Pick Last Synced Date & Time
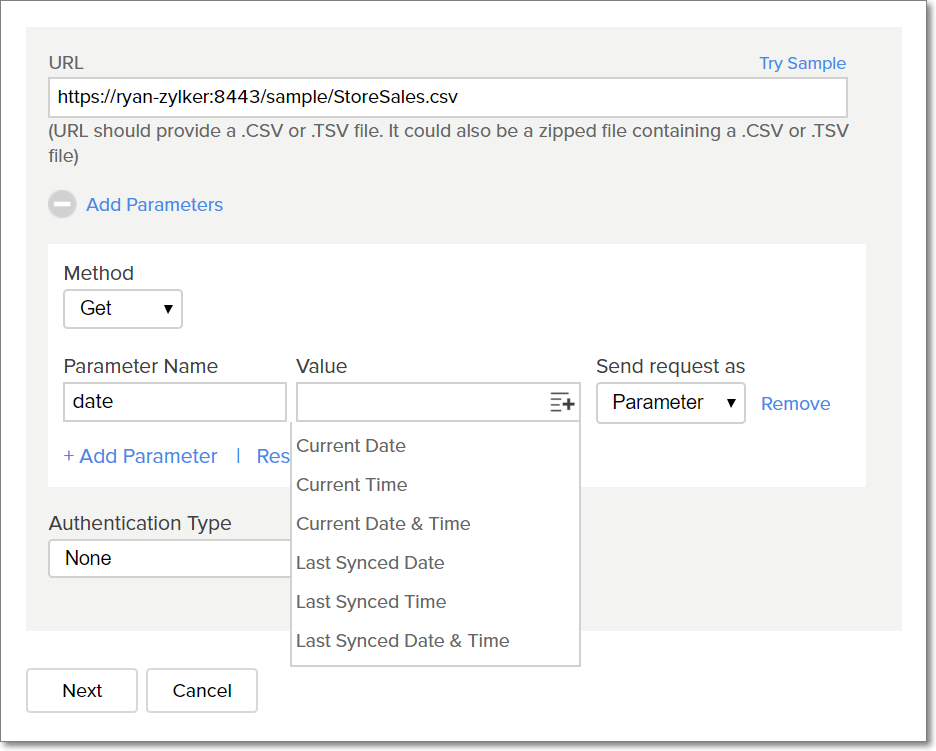Image resolution: width=936 pixels, height=751 pixels. tap(403, 641)
